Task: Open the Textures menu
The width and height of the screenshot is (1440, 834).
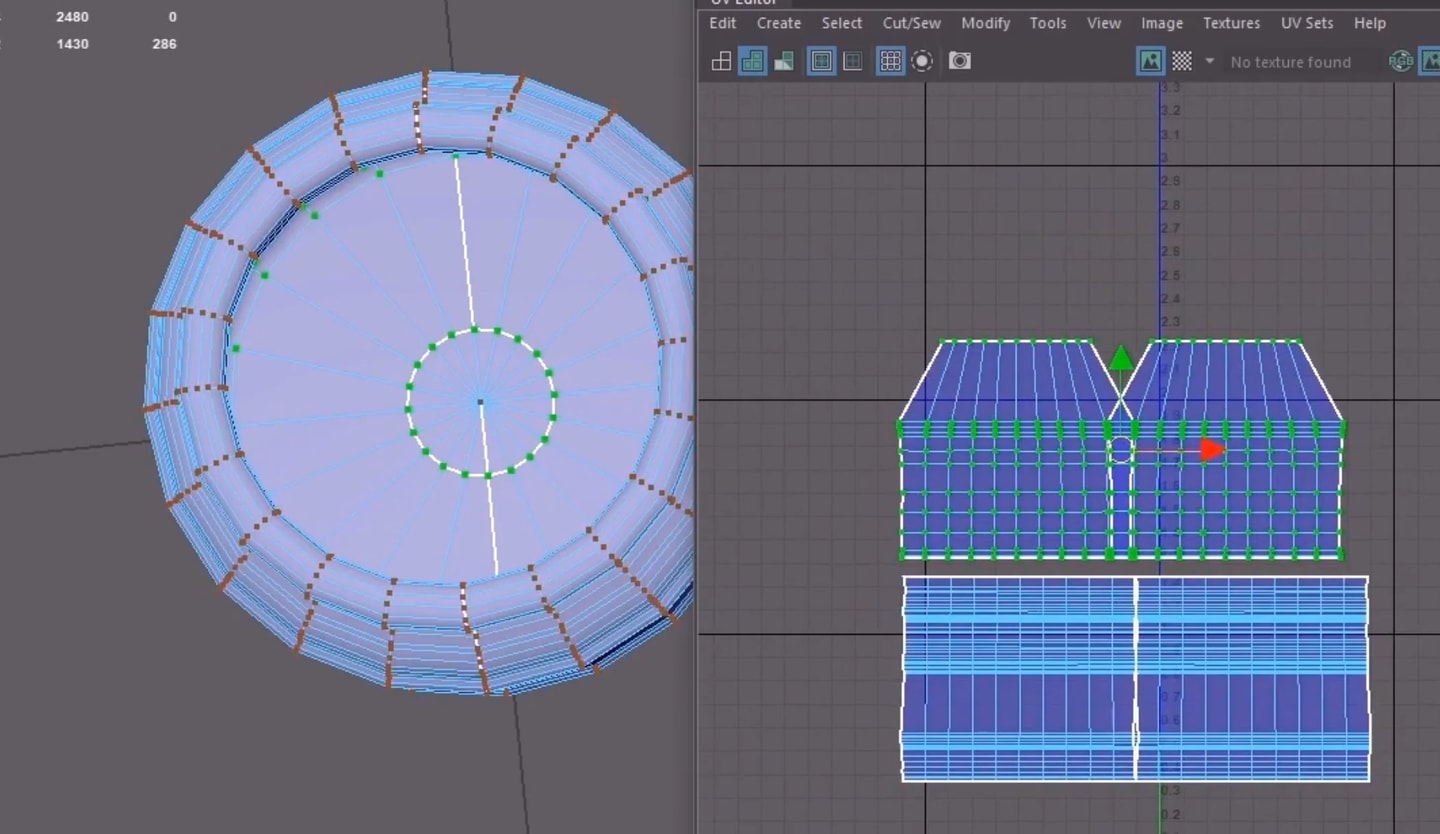Action: point(1231,23)
